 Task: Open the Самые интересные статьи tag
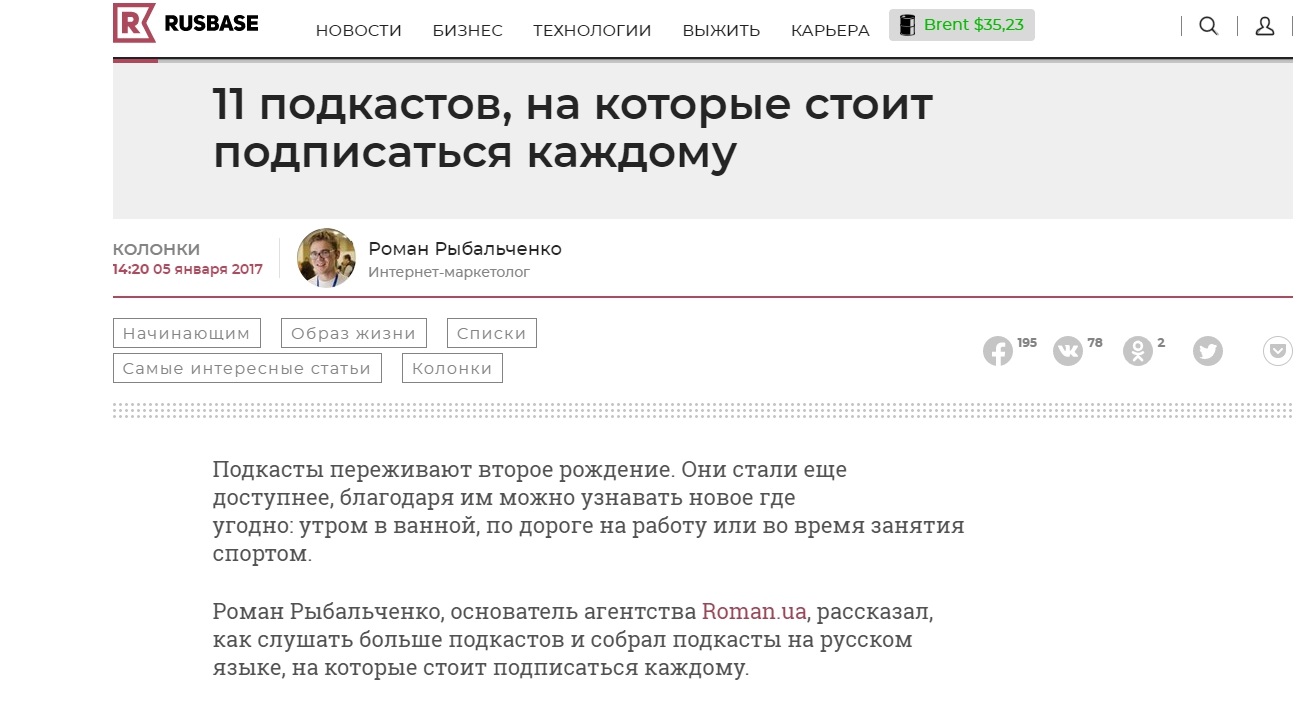click(x=247, y=368)
